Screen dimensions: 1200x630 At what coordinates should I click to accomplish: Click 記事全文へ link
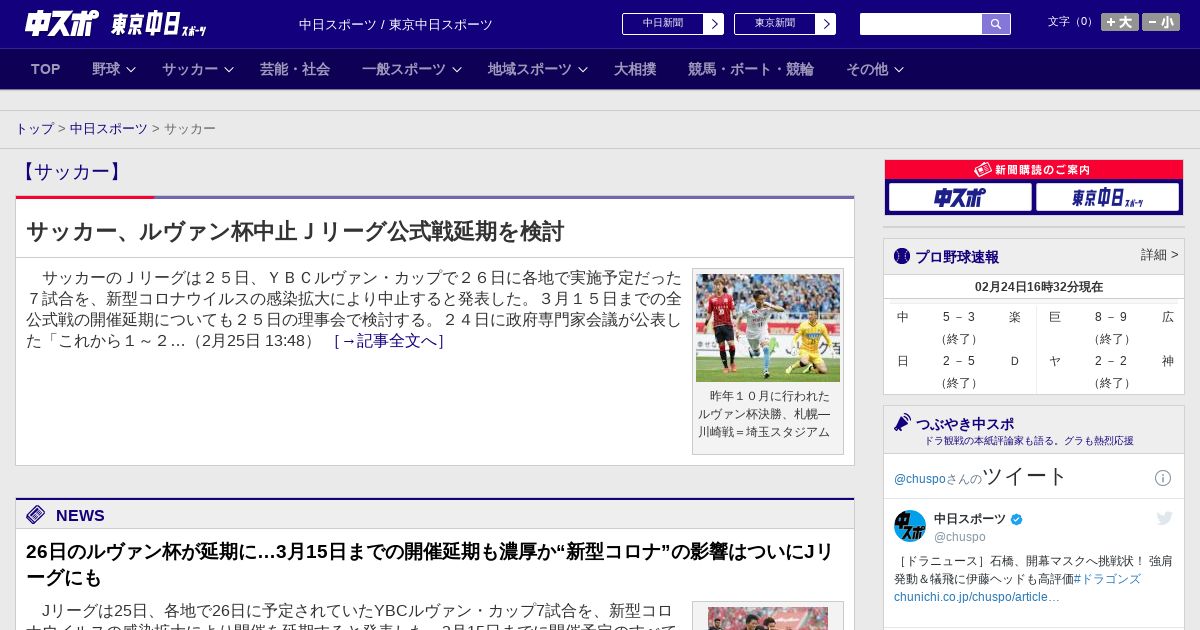tap(388, 341)
